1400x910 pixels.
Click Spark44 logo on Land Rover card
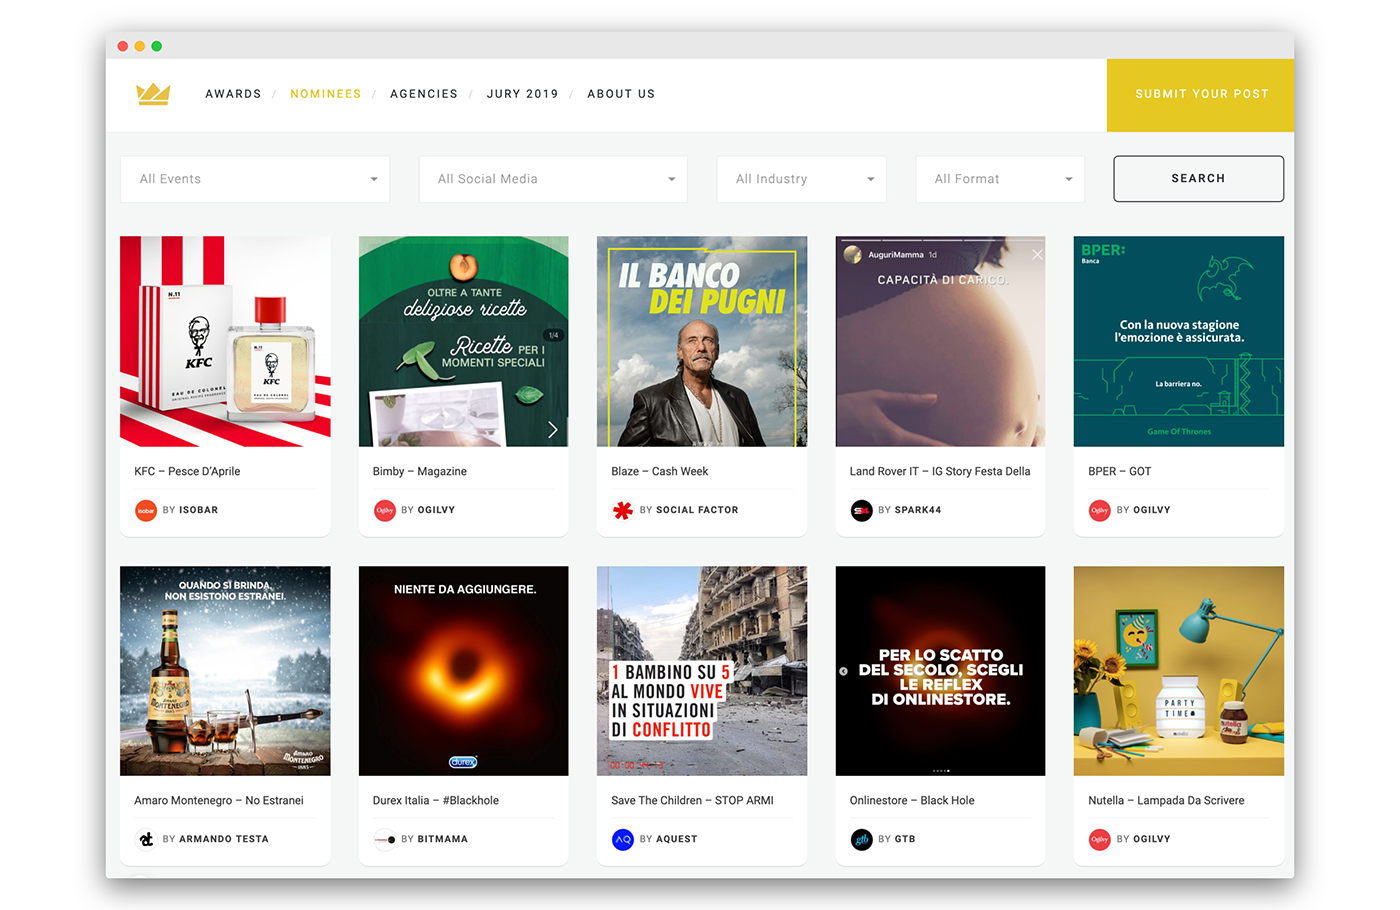[861, 510]
